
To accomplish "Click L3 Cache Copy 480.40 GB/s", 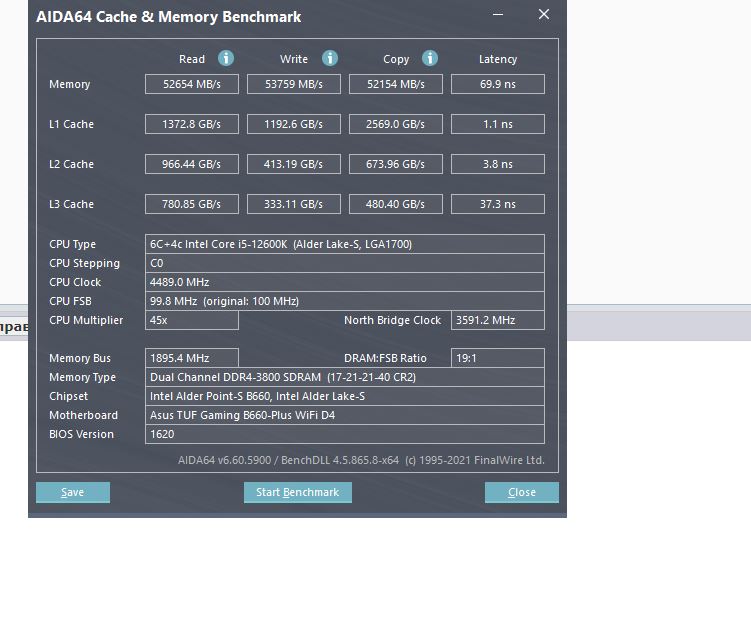I will tap(396, 204).
